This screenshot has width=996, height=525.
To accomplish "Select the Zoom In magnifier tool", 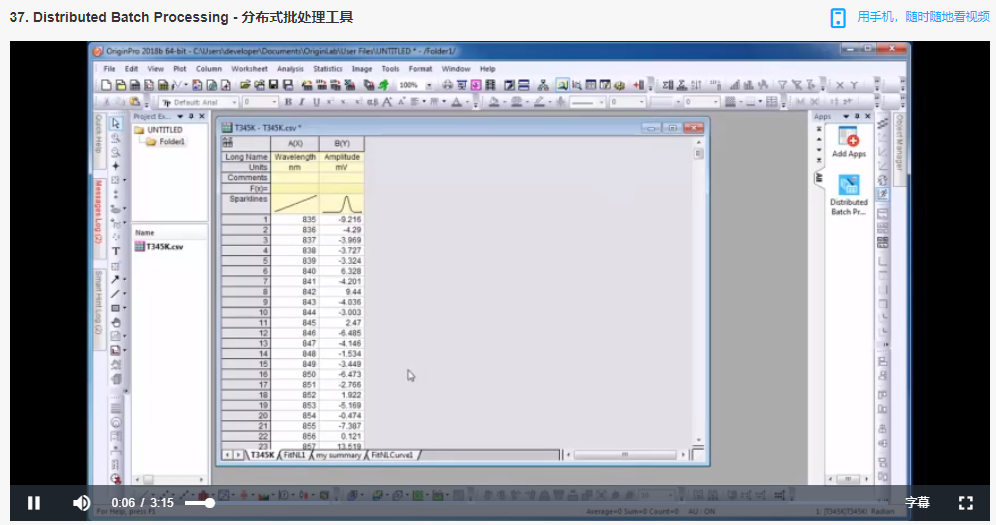I will point(116,138).
